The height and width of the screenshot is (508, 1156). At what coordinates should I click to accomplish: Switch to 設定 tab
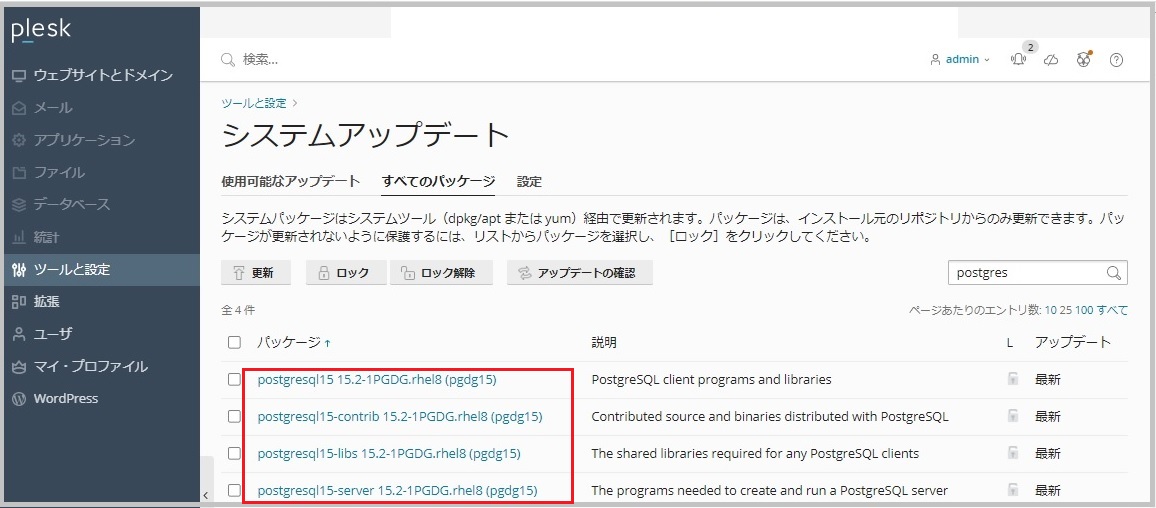529,181
